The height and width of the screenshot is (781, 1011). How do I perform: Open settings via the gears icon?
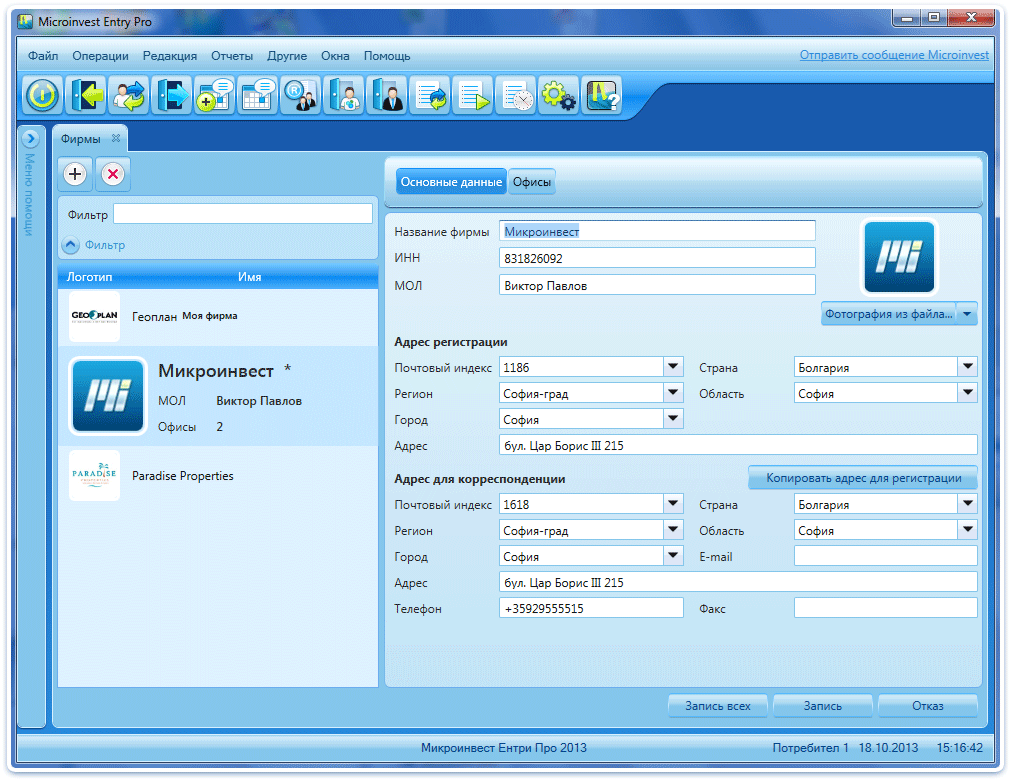click(558, 95)
